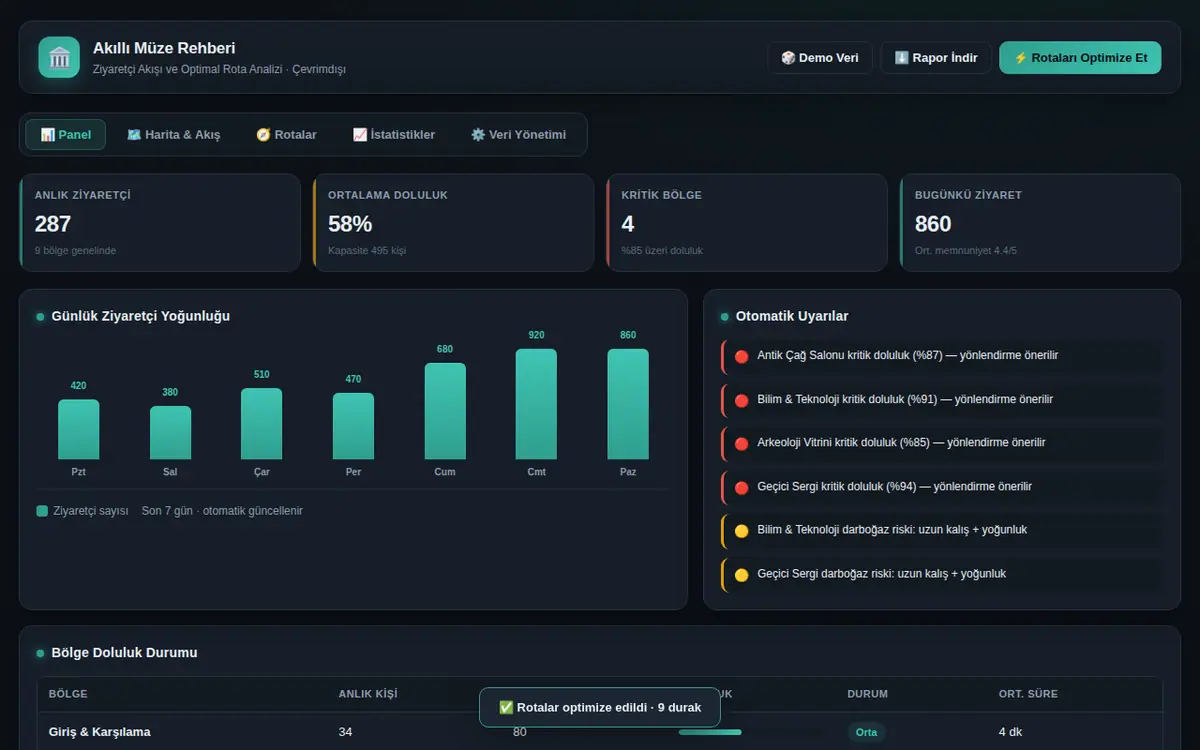
Task: Select the Çar bar showing 510
Action: pyautogui.click(x=261, y=424)
